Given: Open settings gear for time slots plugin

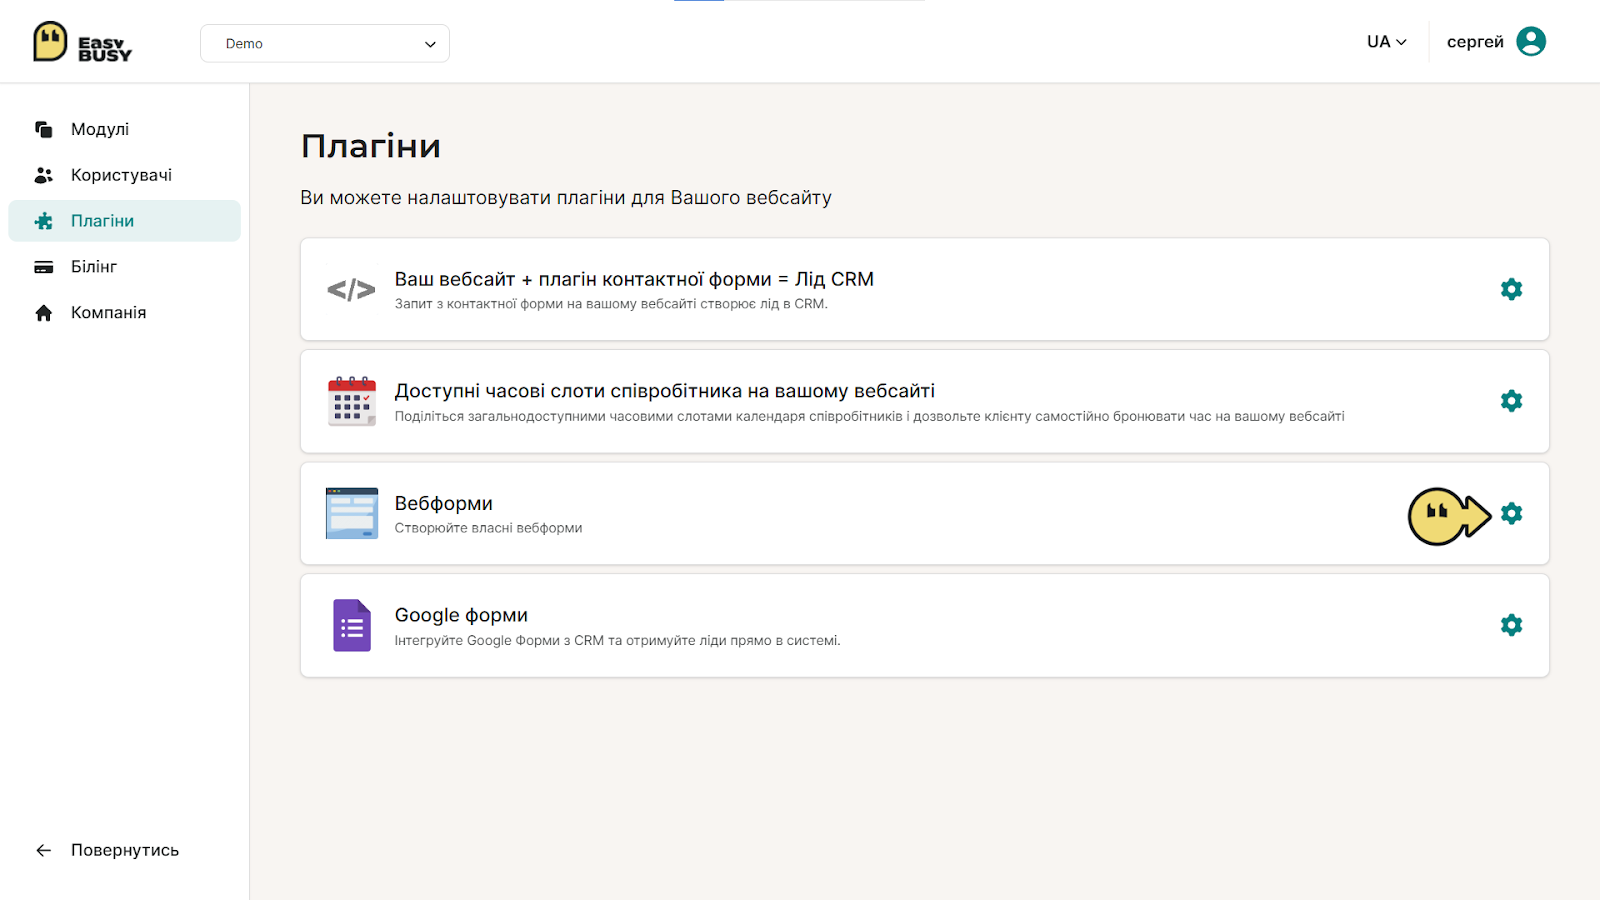Looking at the screenshot, I should point(1511,401).
